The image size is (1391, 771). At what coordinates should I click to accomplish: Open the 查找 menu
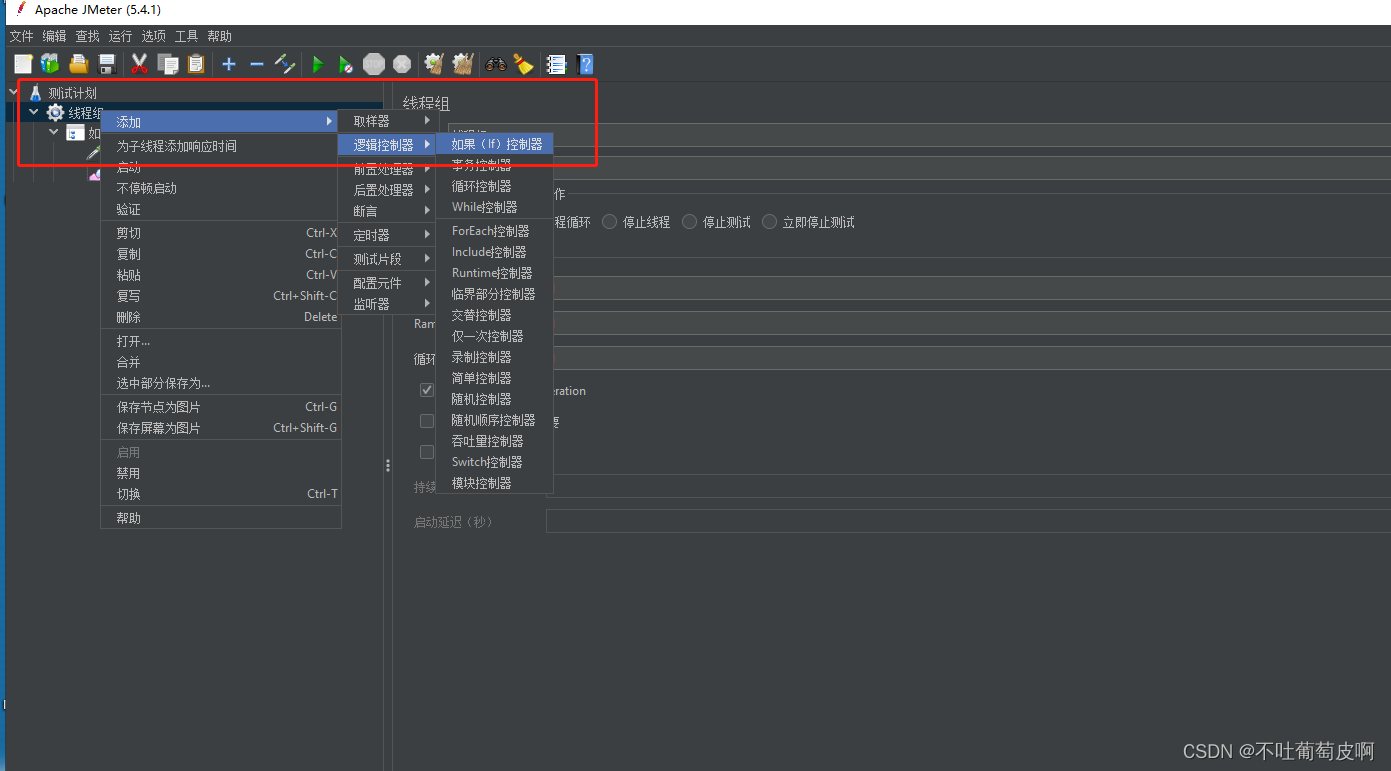[x=88, y=36]
